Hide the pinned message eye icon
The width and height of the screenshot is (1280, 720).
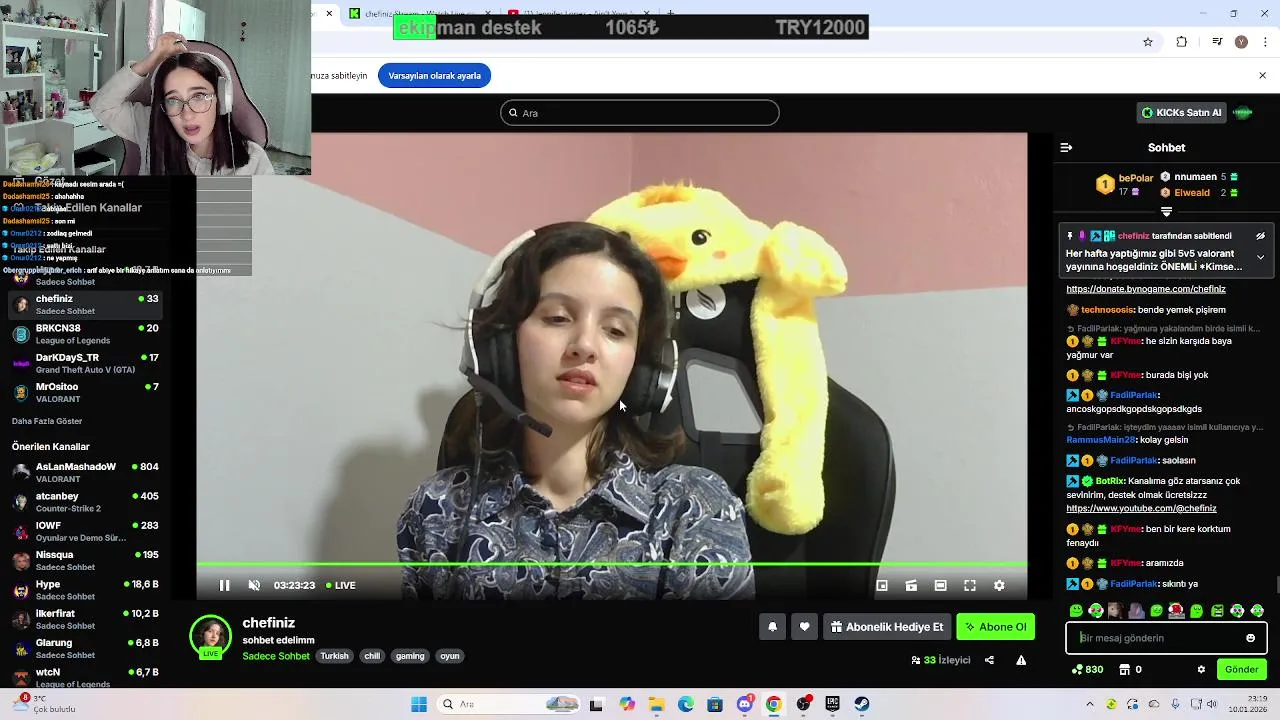click(x=1260, y=237)
